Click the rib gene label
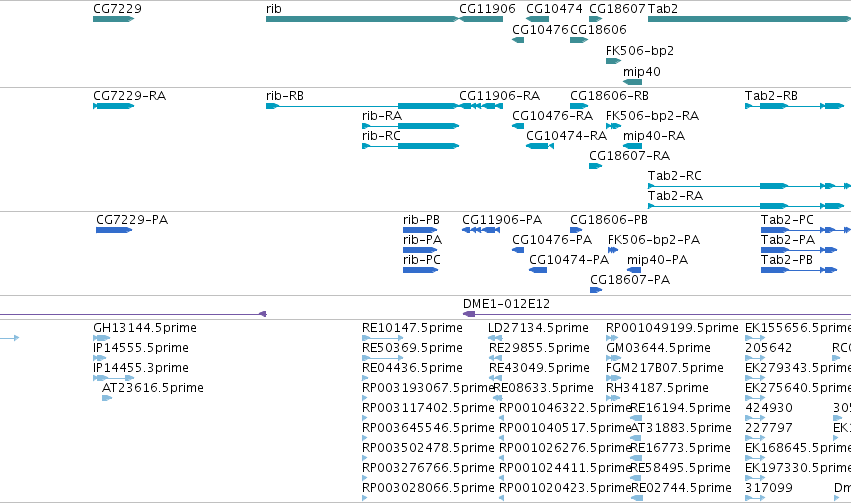This screenshot has width=851, height=503. [274, 9]
